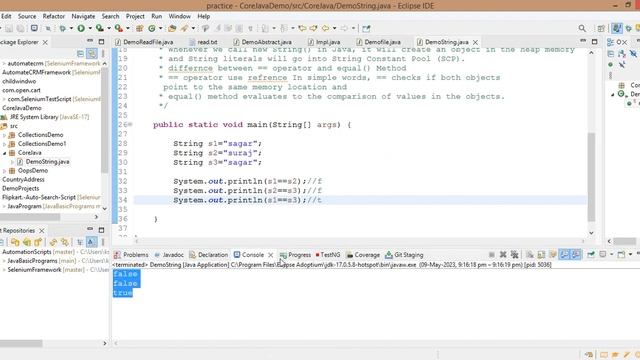Image resolution: width=640 pixels, height=360 pixels.
Task: Collapse CoreJava package node
Action: (x=4, y=153)
